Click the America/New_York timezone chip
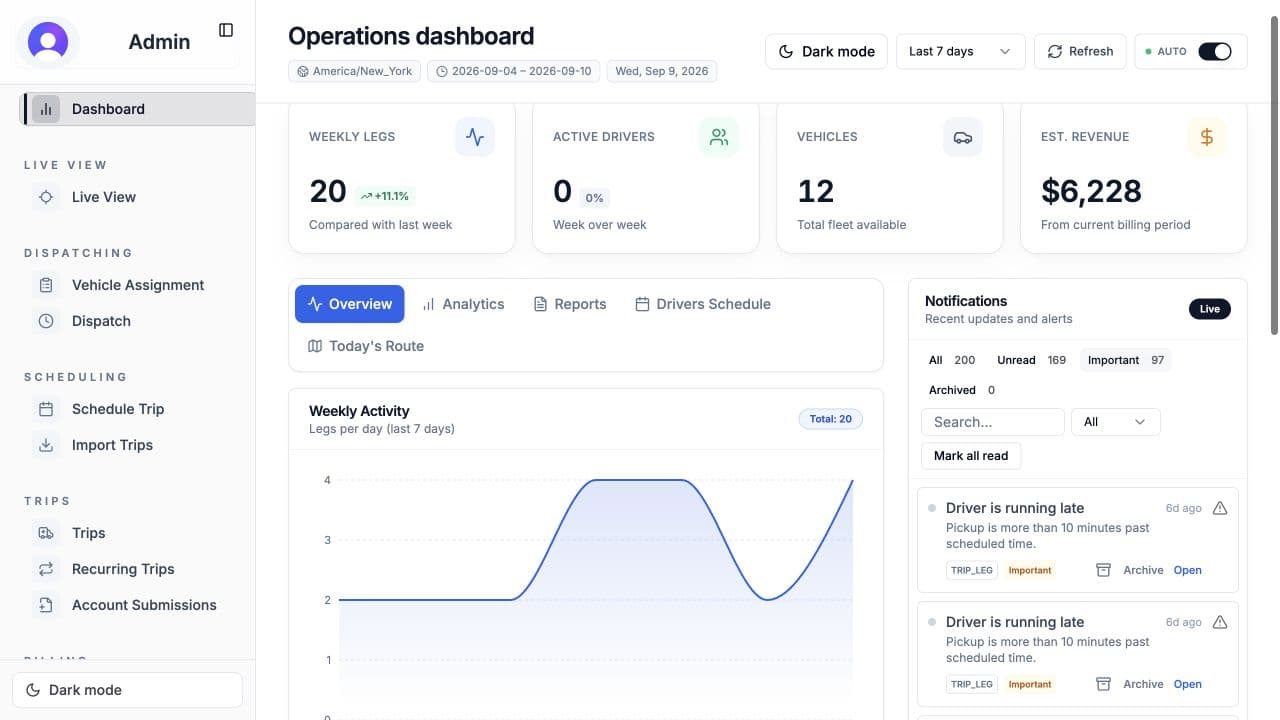The height and width of the screenshot is (720, 1280). click(x=354, y=71)
